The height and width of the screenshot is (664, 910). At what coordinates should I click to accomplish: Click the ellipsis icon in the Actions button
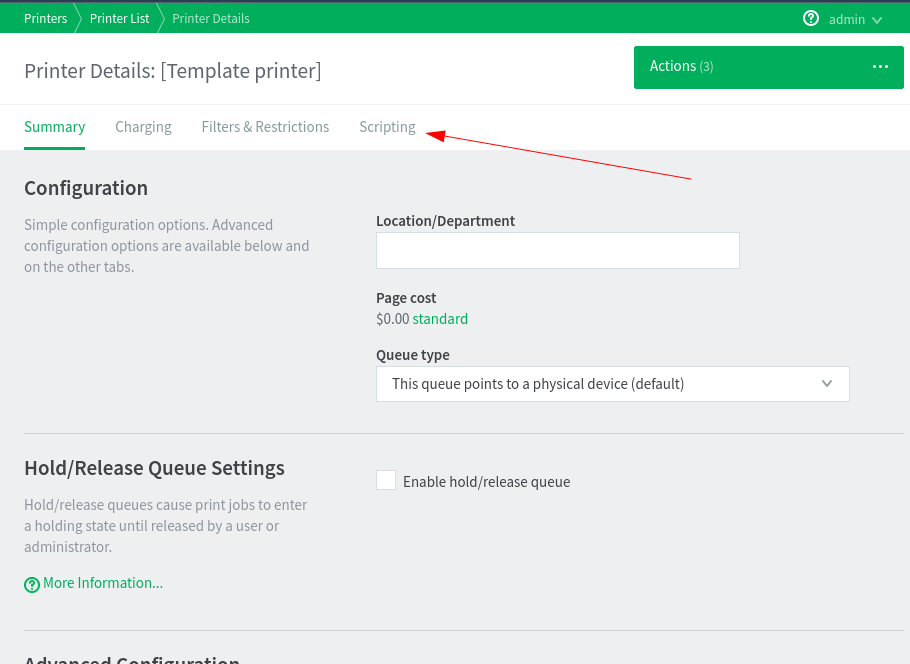880,67
